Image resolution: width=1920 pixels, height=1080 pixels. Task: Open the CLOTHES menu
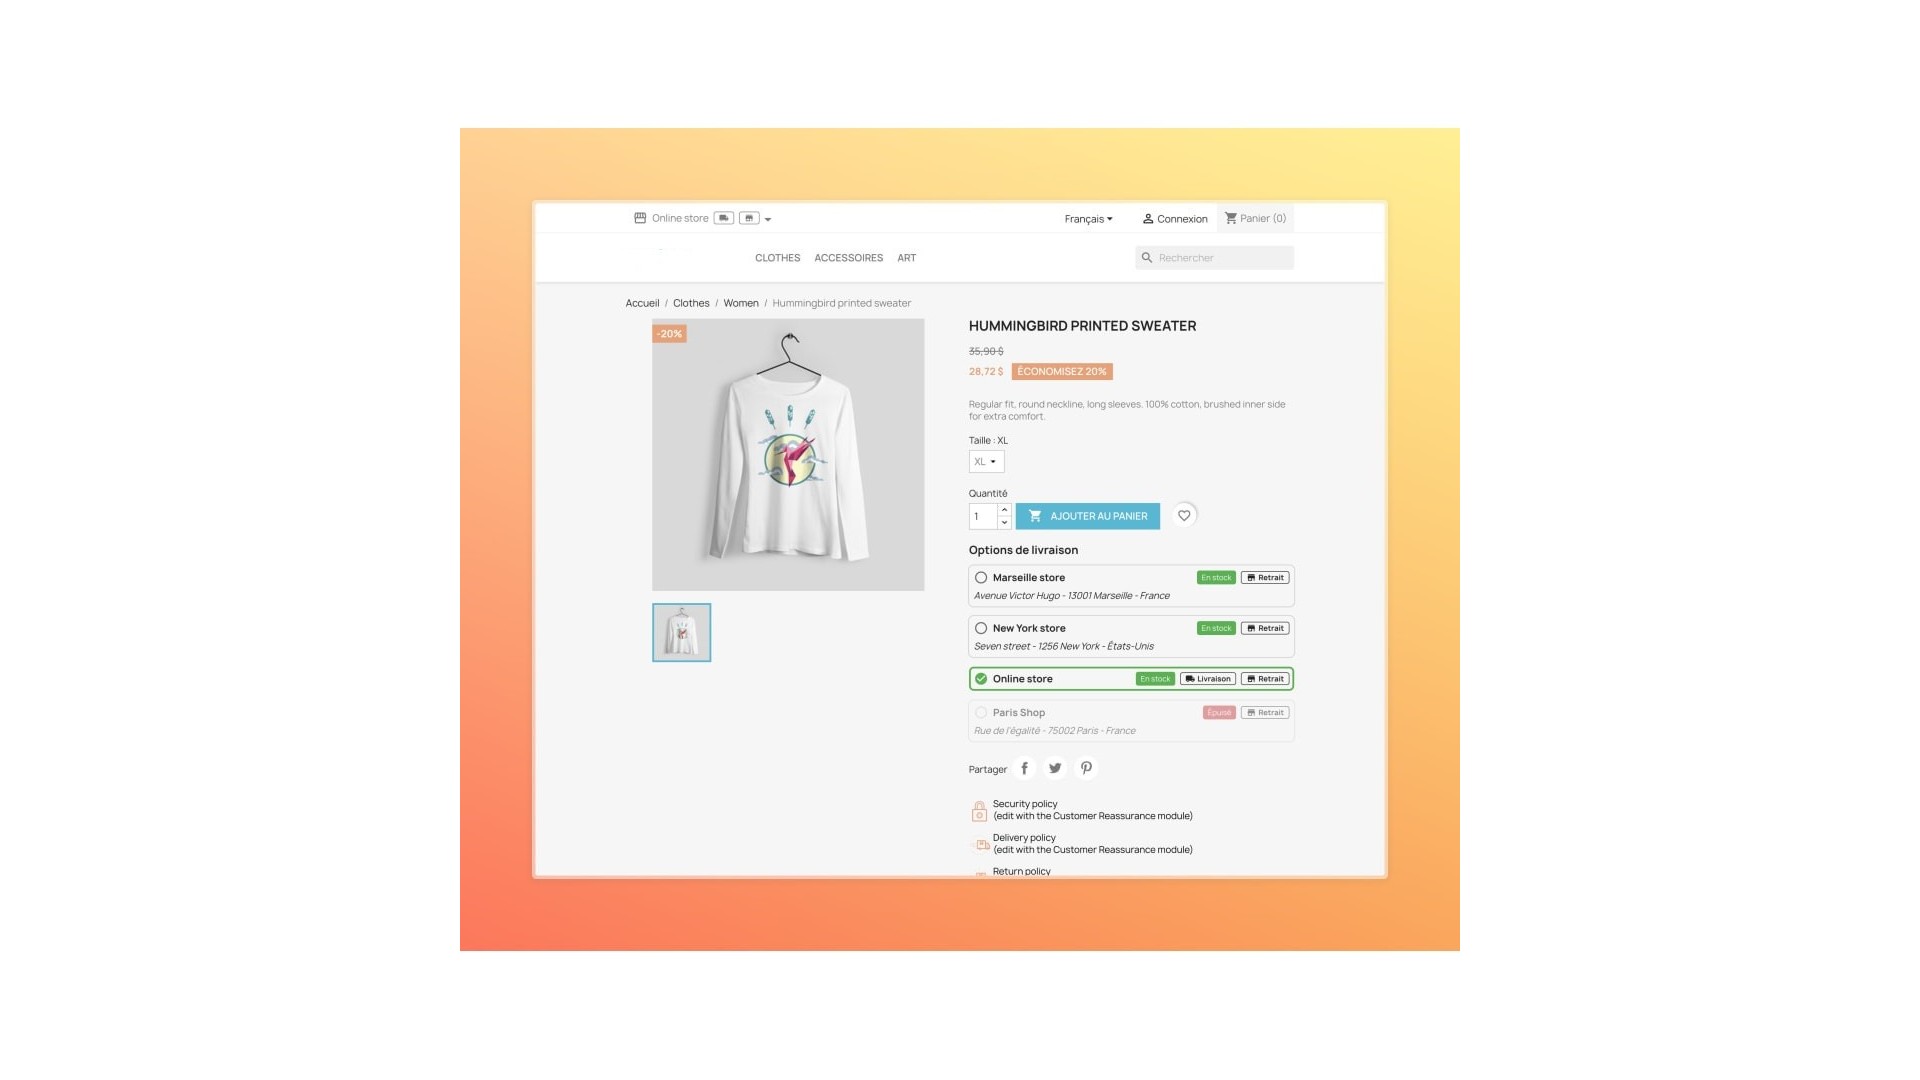[777, 258]
